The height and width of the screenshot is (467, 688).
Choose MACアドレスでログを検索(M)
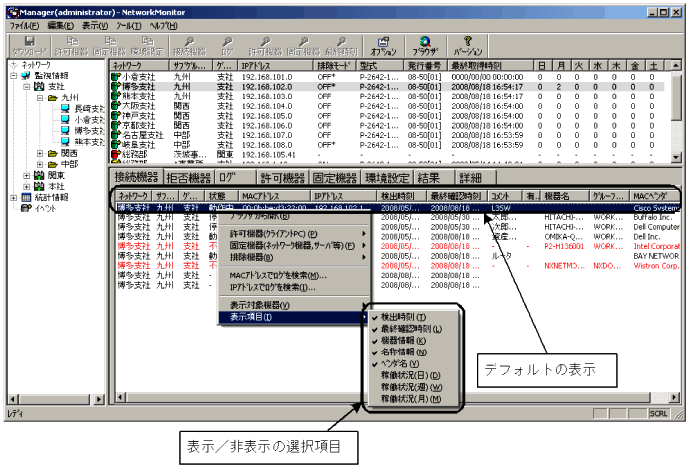click(294, 276)
